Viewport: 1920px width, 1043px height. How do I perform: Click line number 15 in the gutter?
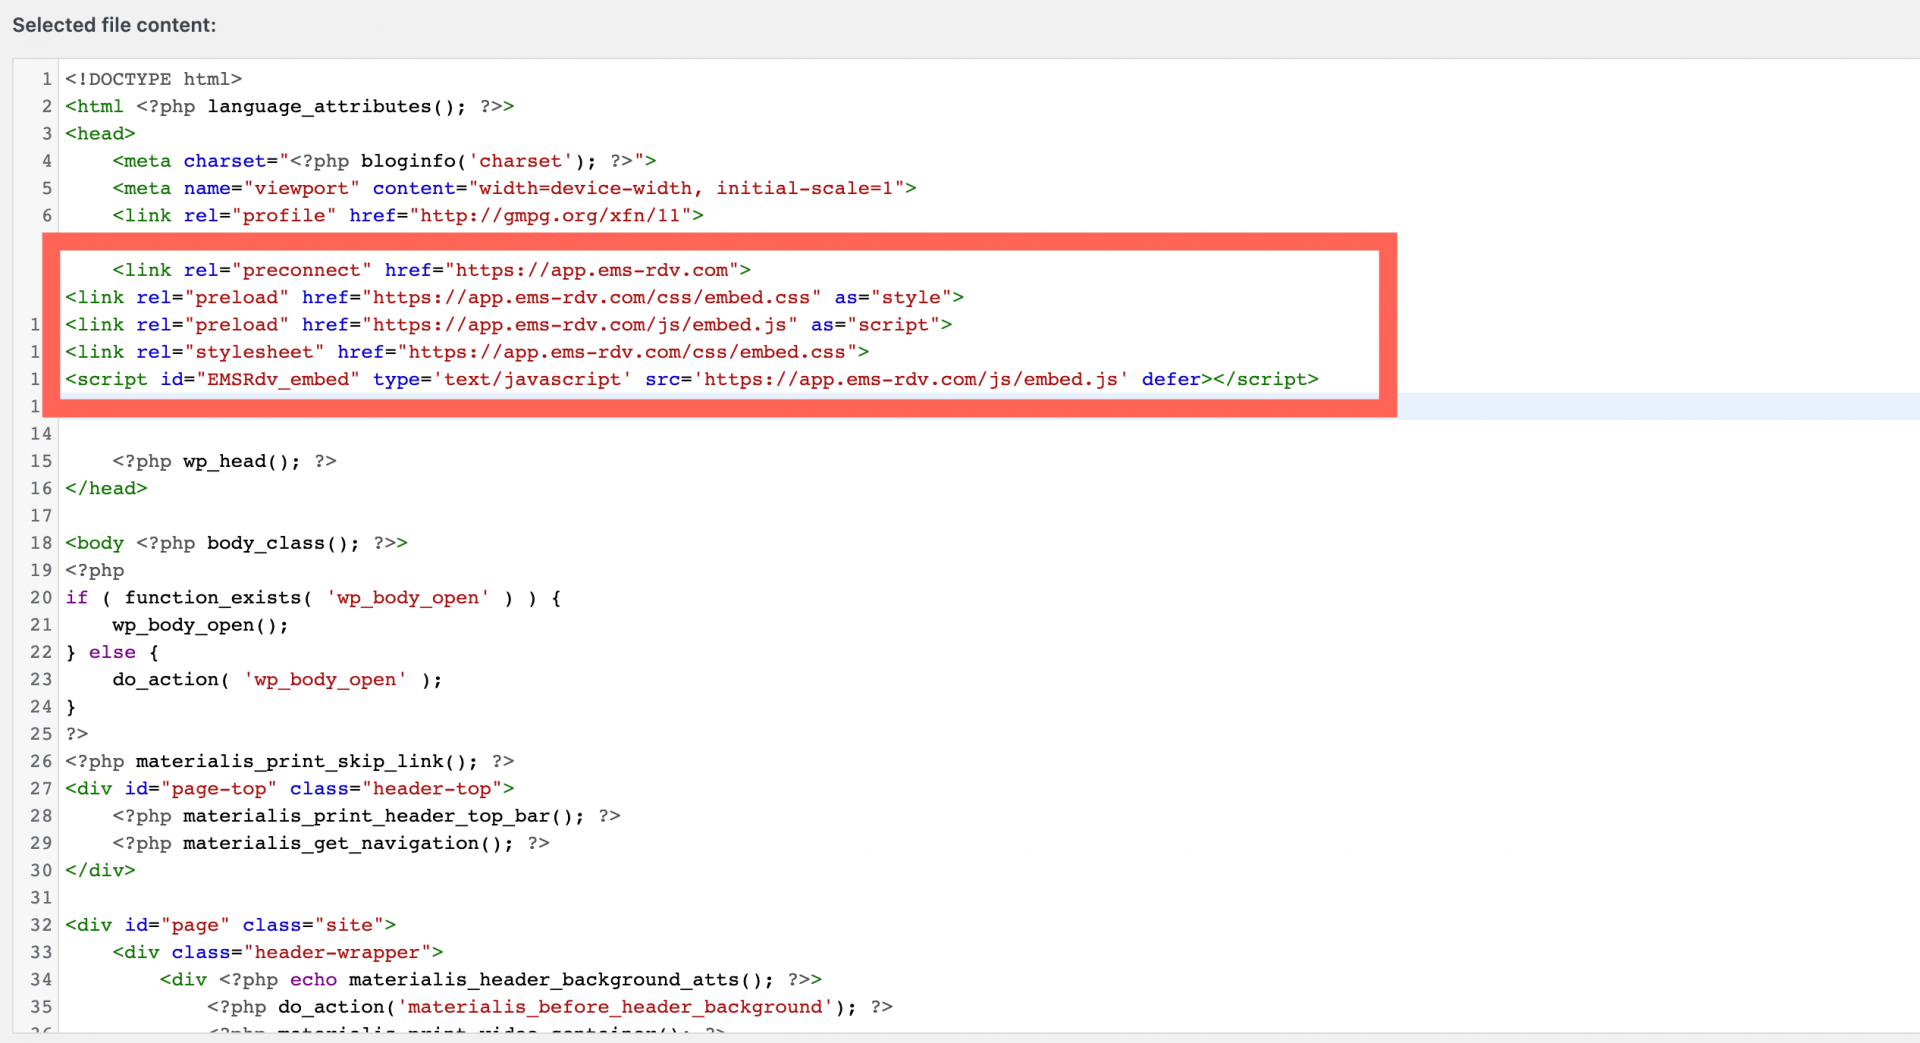[x=41, y=461]
